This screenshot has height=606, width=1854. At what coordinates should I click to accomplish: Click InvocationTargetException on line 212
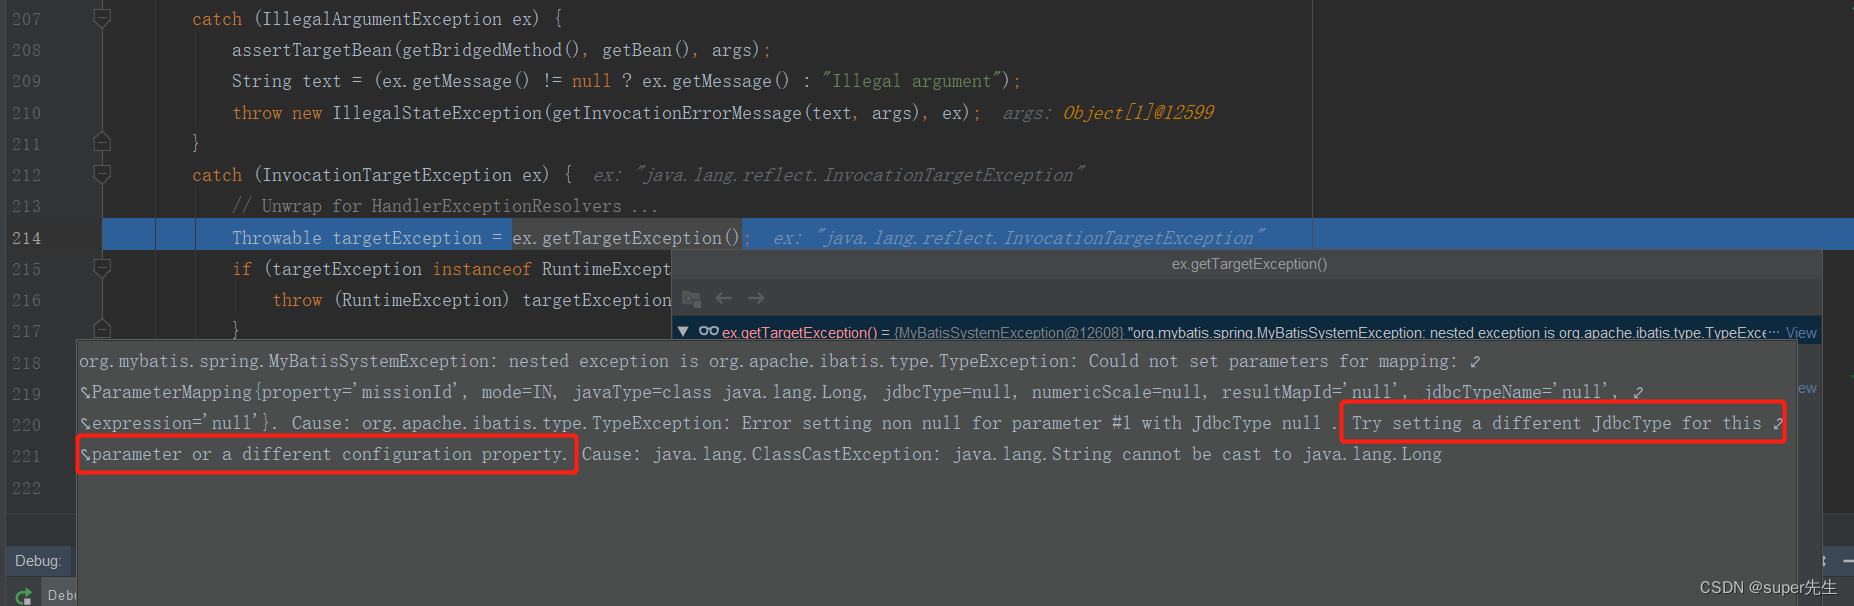pos(387,175)
